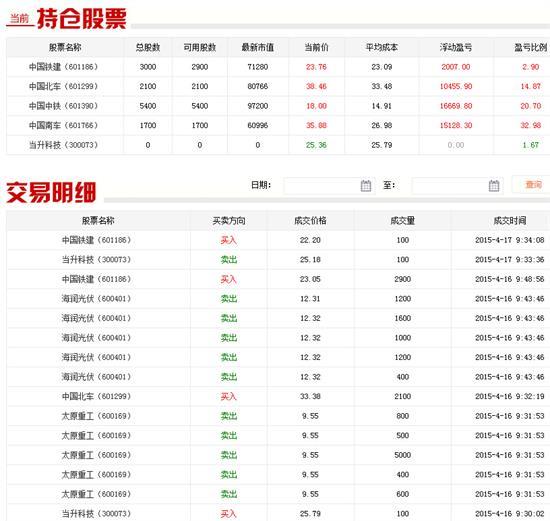Click volume 800 of 太原重工 trade
Image resolution: width=550 pixels, height=521 pixels.
(x=402, y=416)
